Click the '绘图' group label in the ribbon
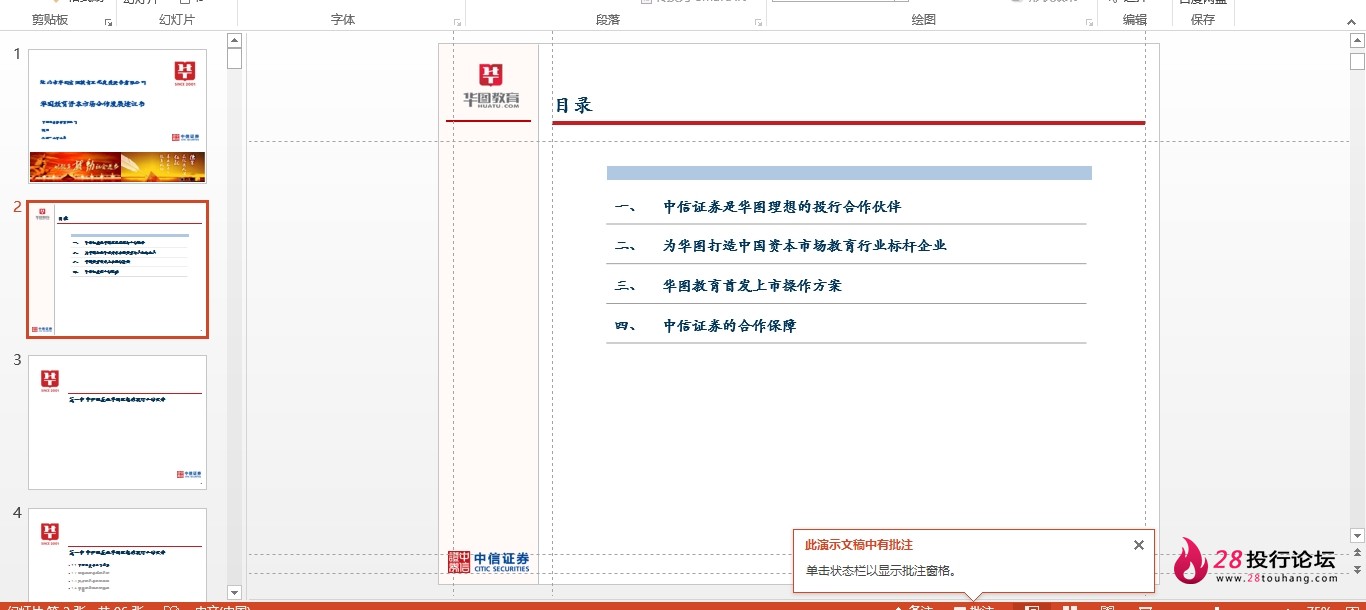Screen dimensions: 1366x610 (x=924, y=20)
